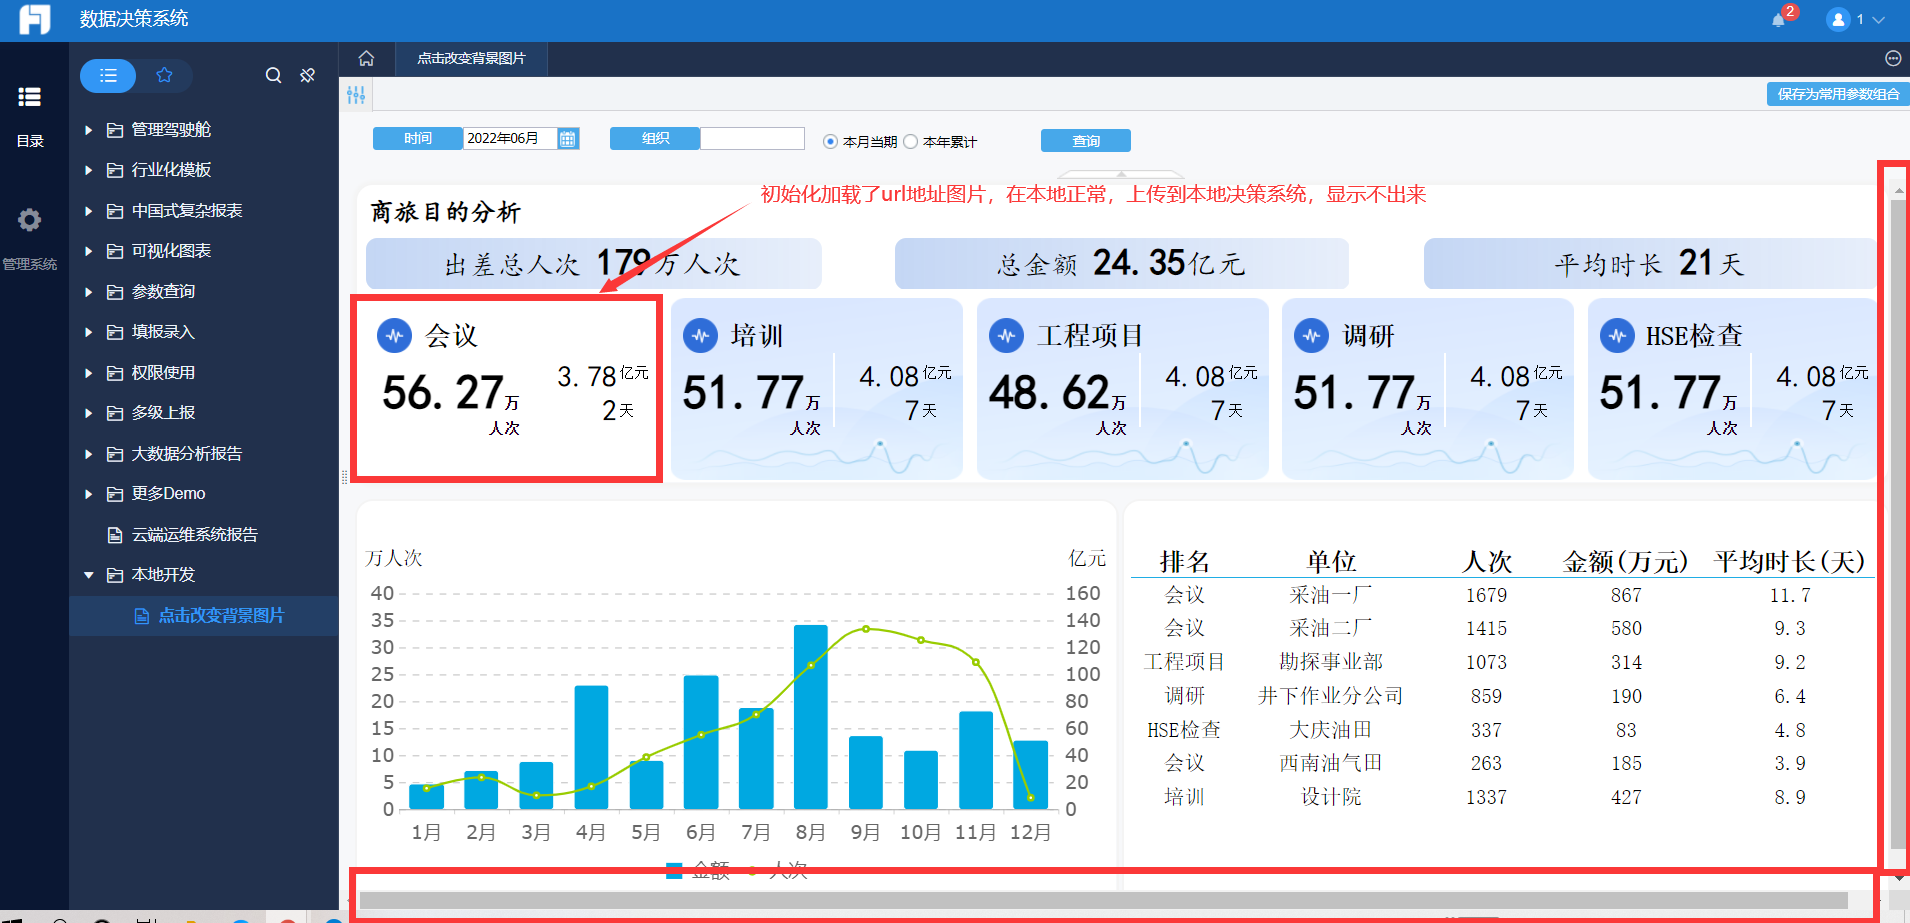Select the 点击改变背景图片 tab
The width and height of the screenshot is (1910, 923).
coord(471,59)
